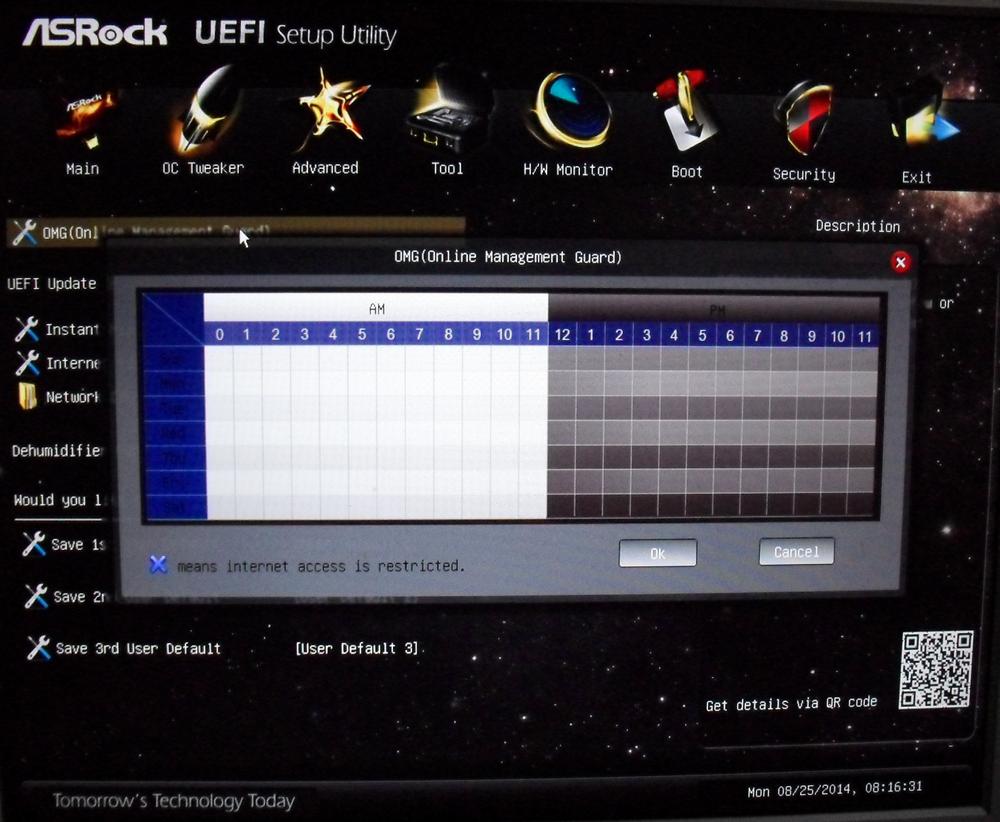
Task: Toggle the Saturday 11 PM schedule cell
Action: pos(862,505)
